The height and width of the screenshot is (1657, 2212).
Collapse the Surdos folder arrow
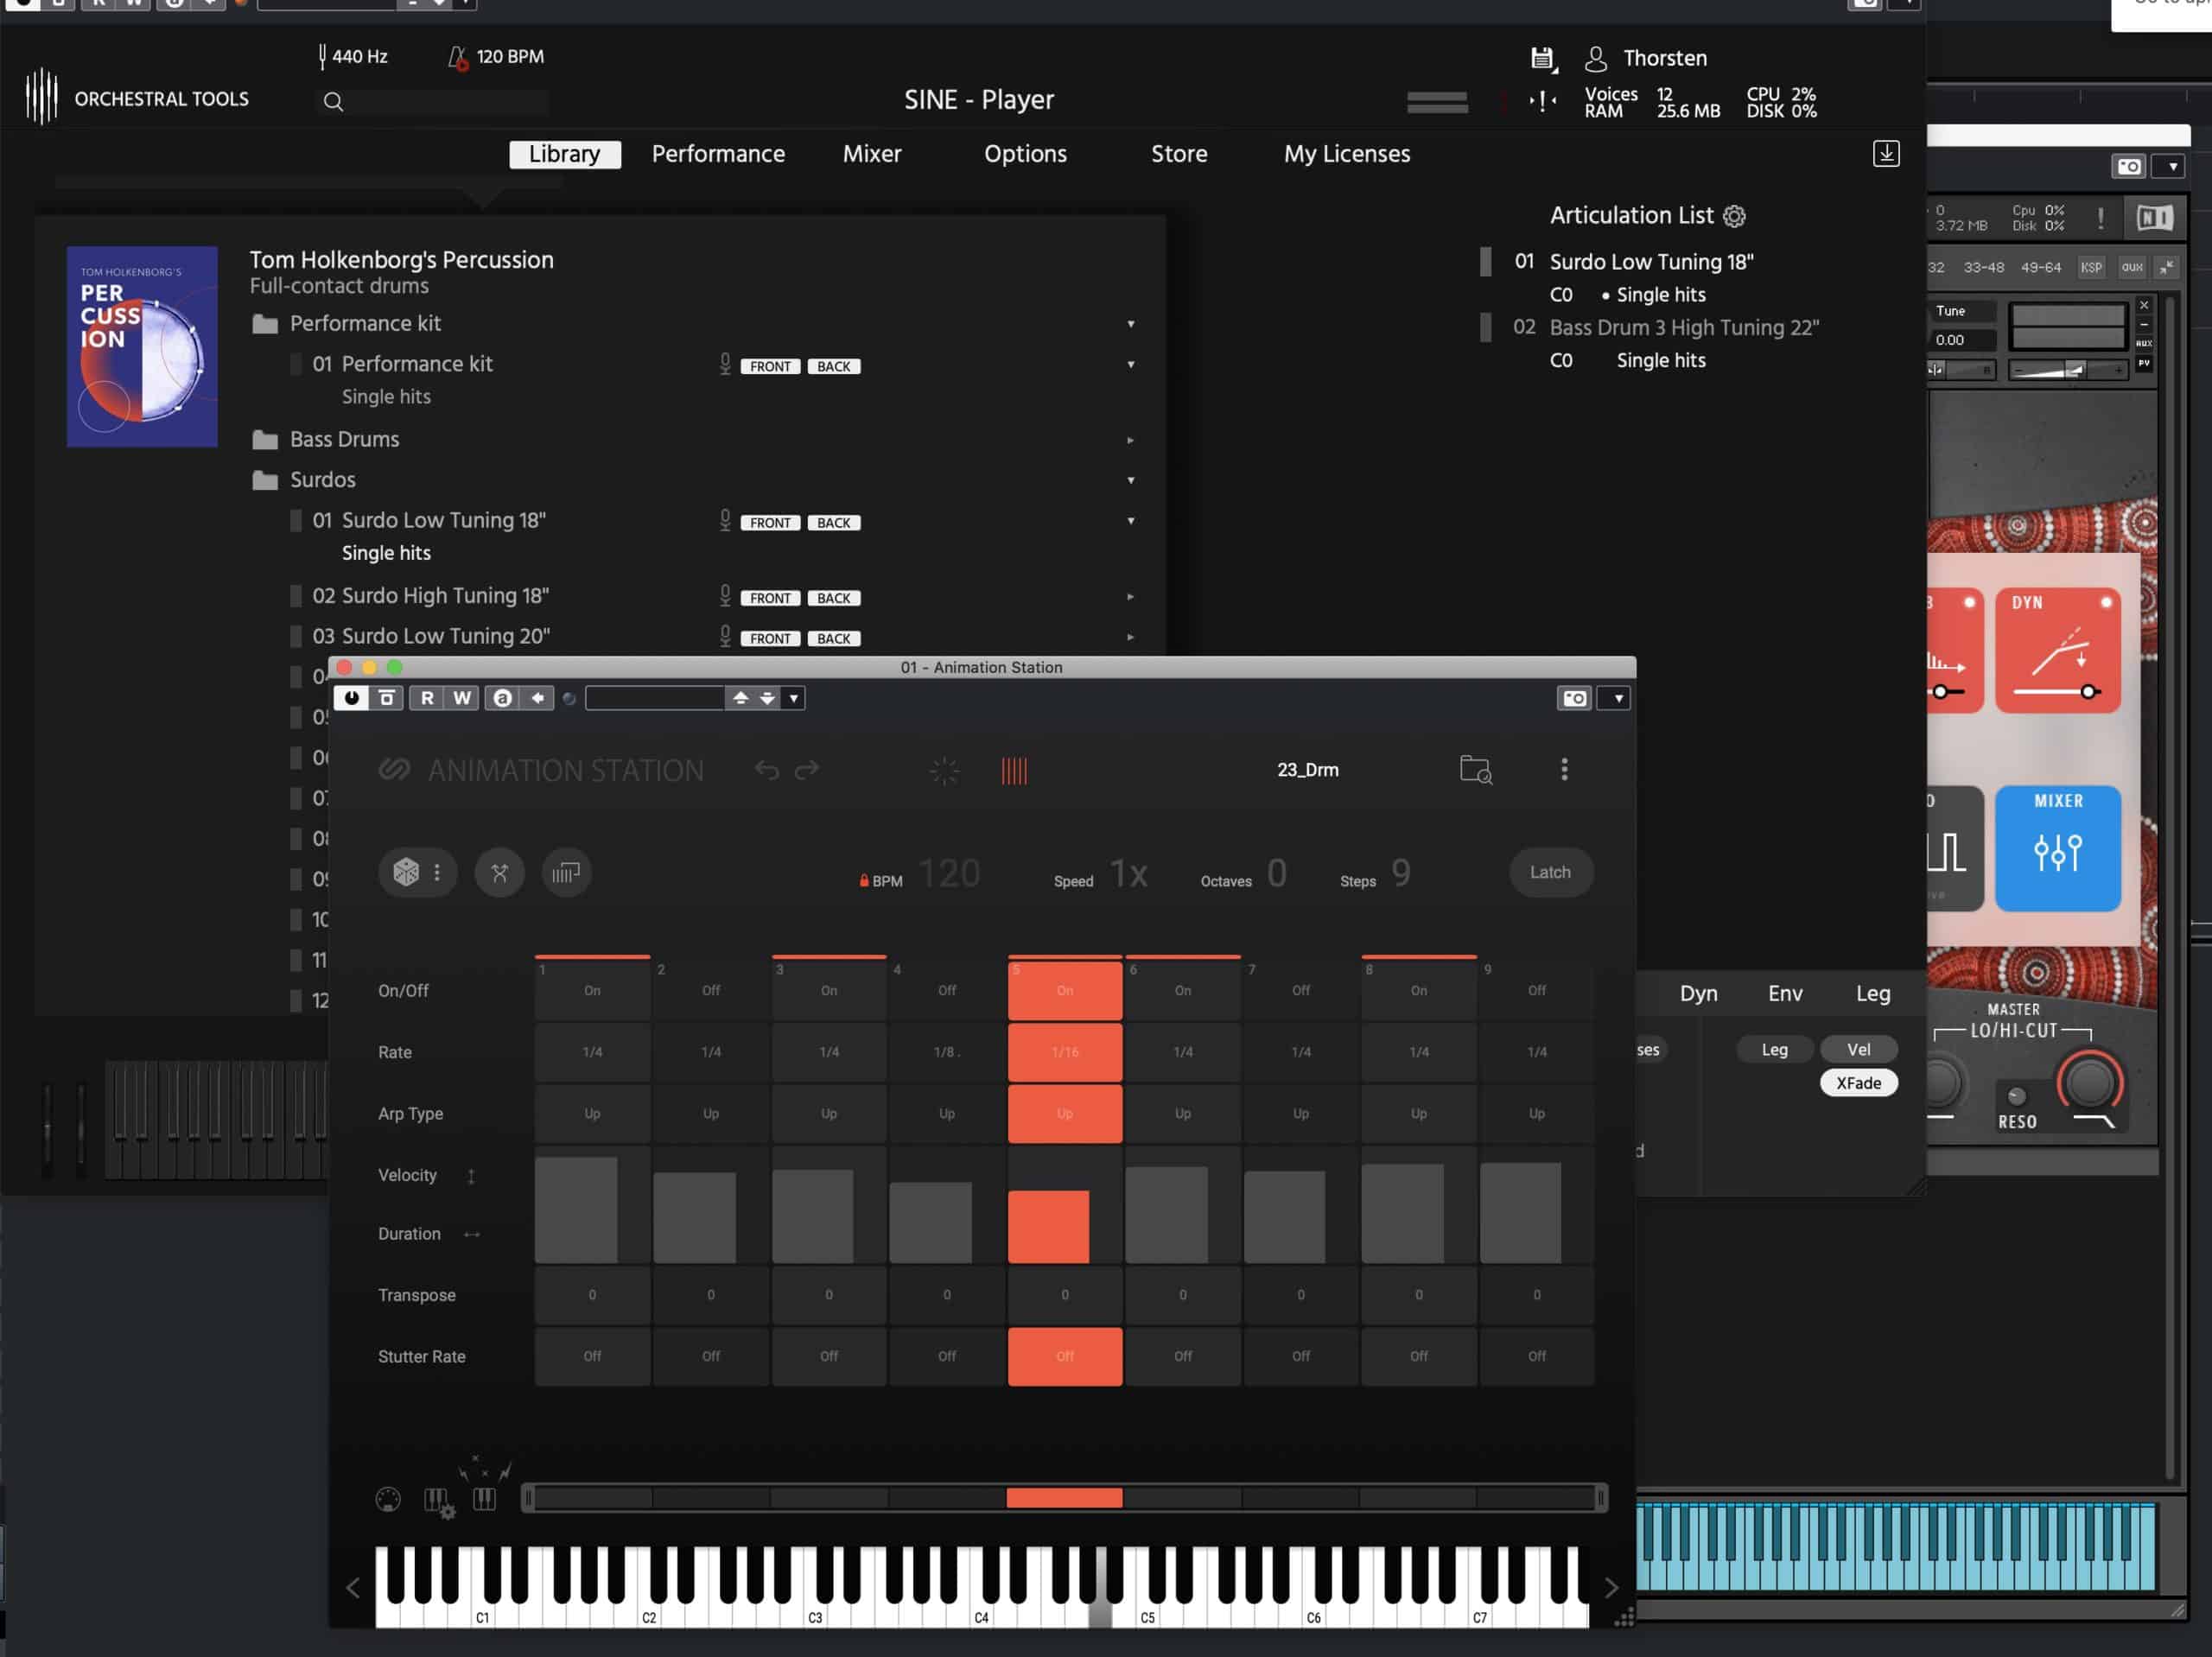click(x=1131, y=480)
